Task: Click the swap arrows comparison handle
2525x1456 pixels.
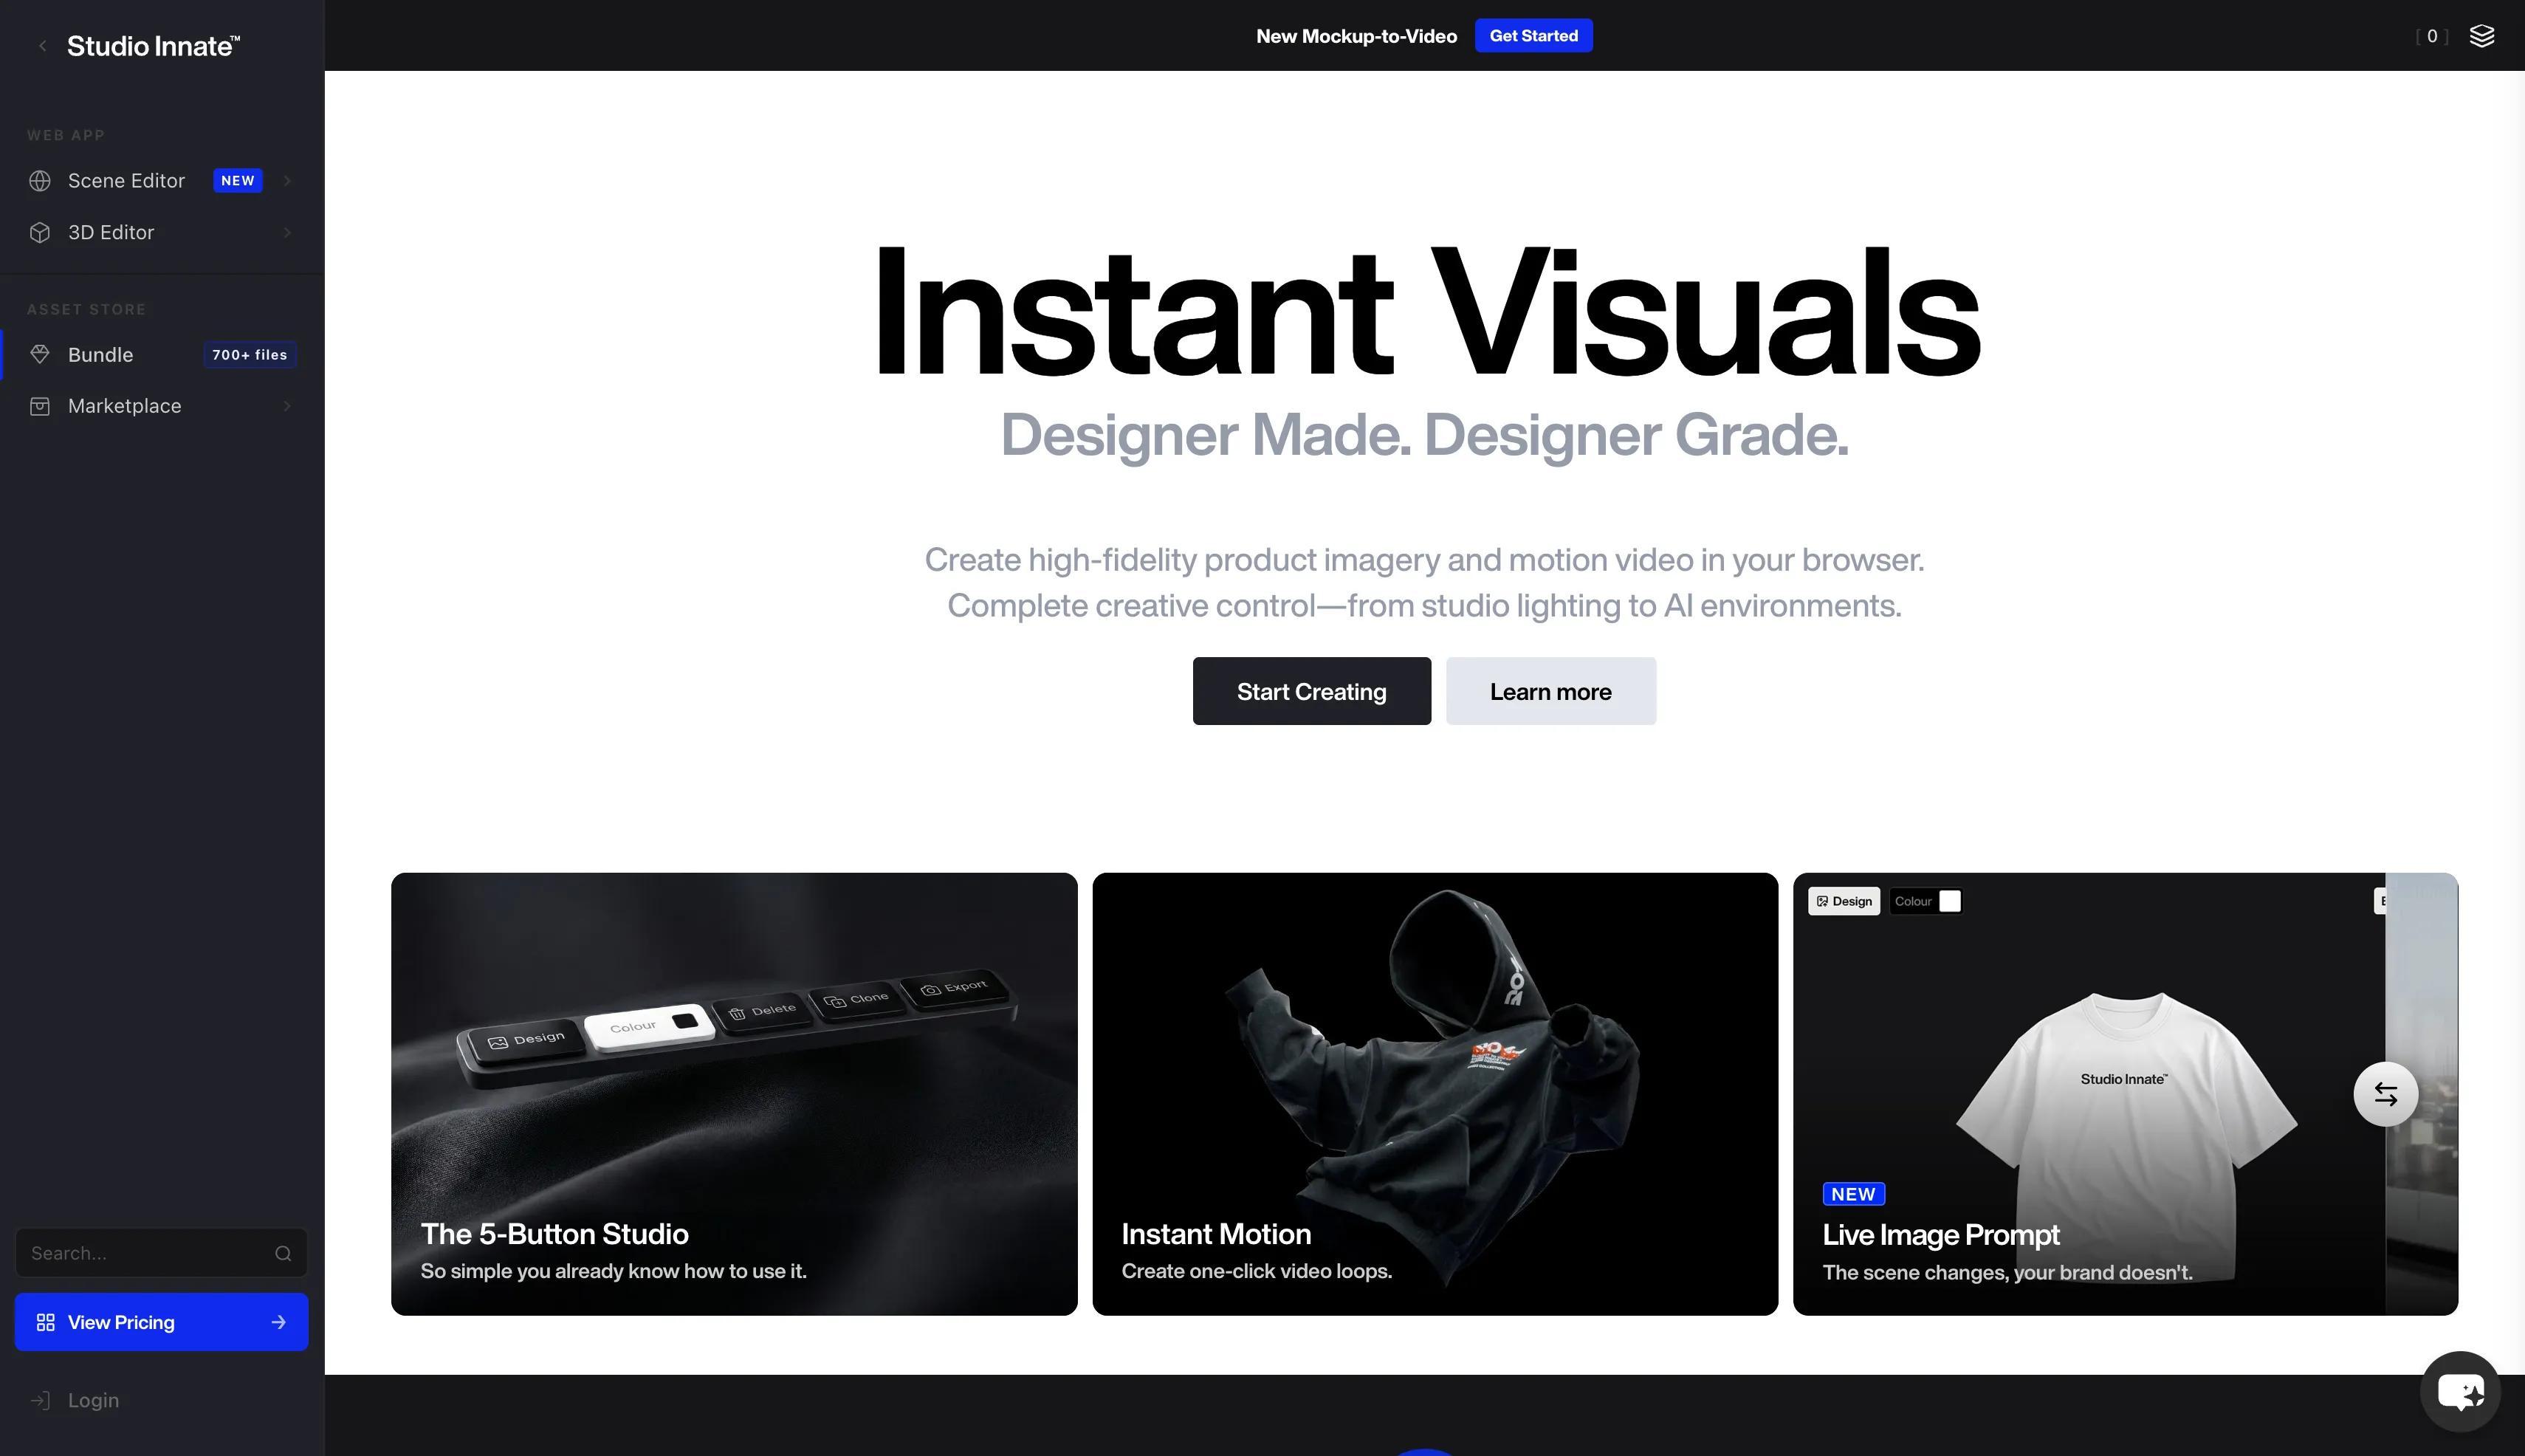Action: point(2385,1094)
